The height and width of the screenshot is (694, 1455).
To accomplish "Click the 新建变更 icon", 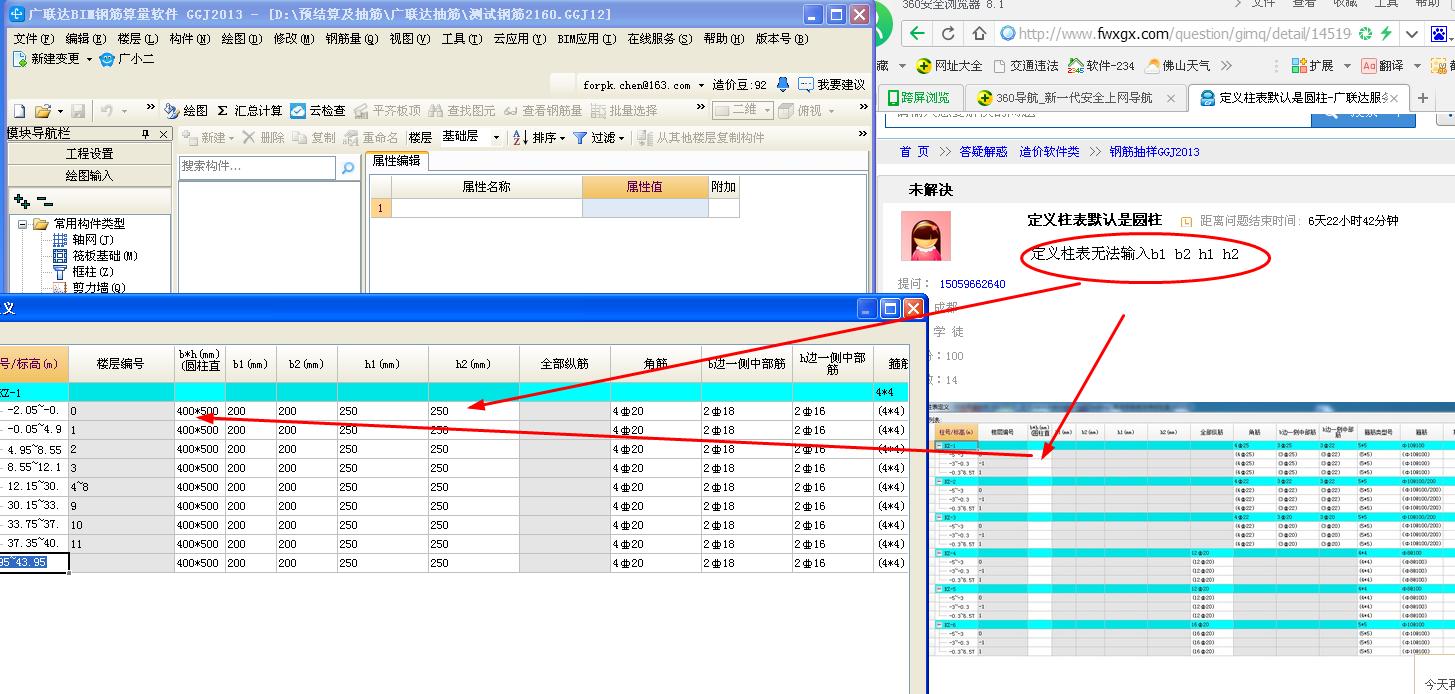I will 19,59.
